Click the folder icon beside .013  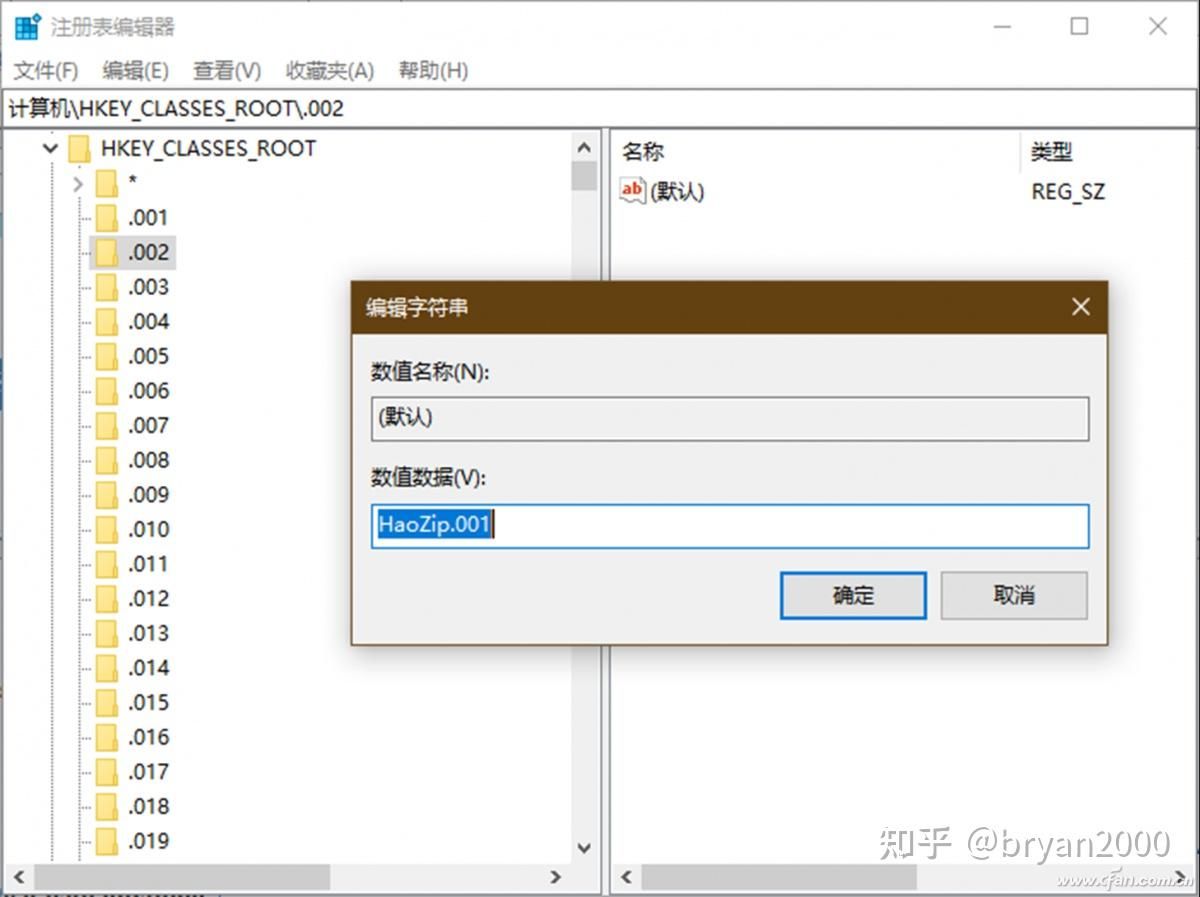[x=106, y=633]
